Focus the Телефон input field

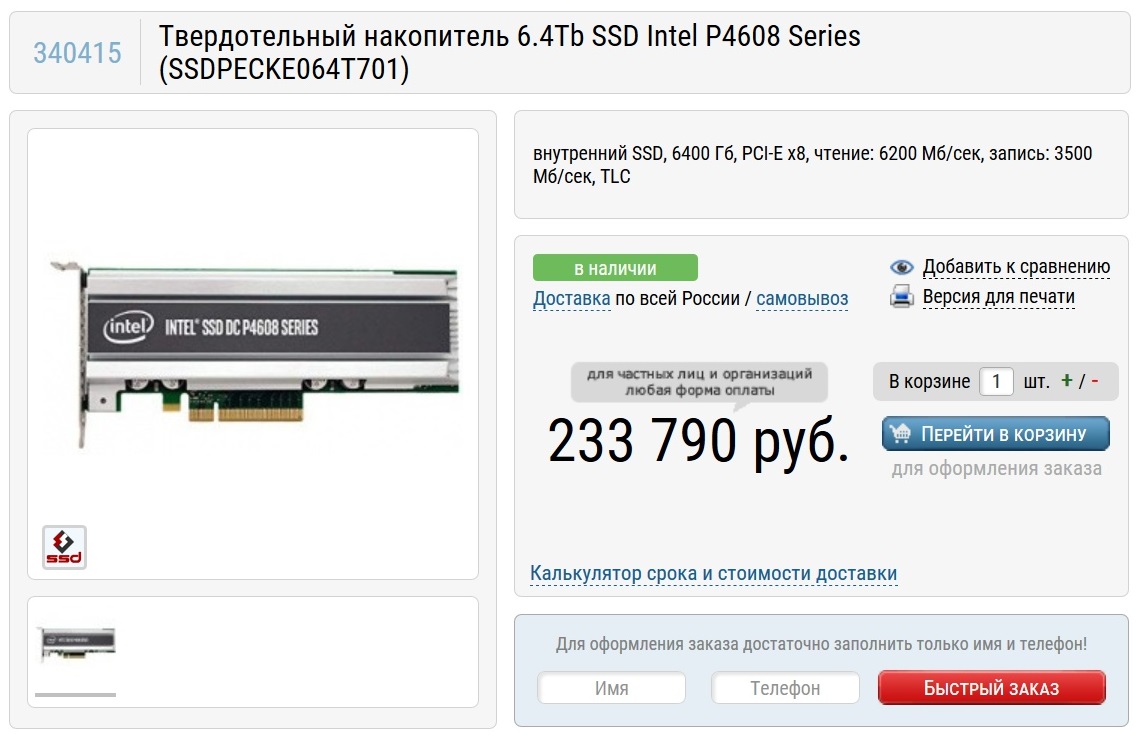785,688
